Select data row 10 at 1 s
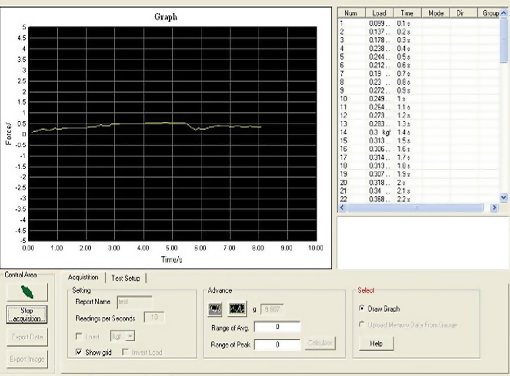The height and width of the screenshot is (376, 510). (x=419, y=99)
